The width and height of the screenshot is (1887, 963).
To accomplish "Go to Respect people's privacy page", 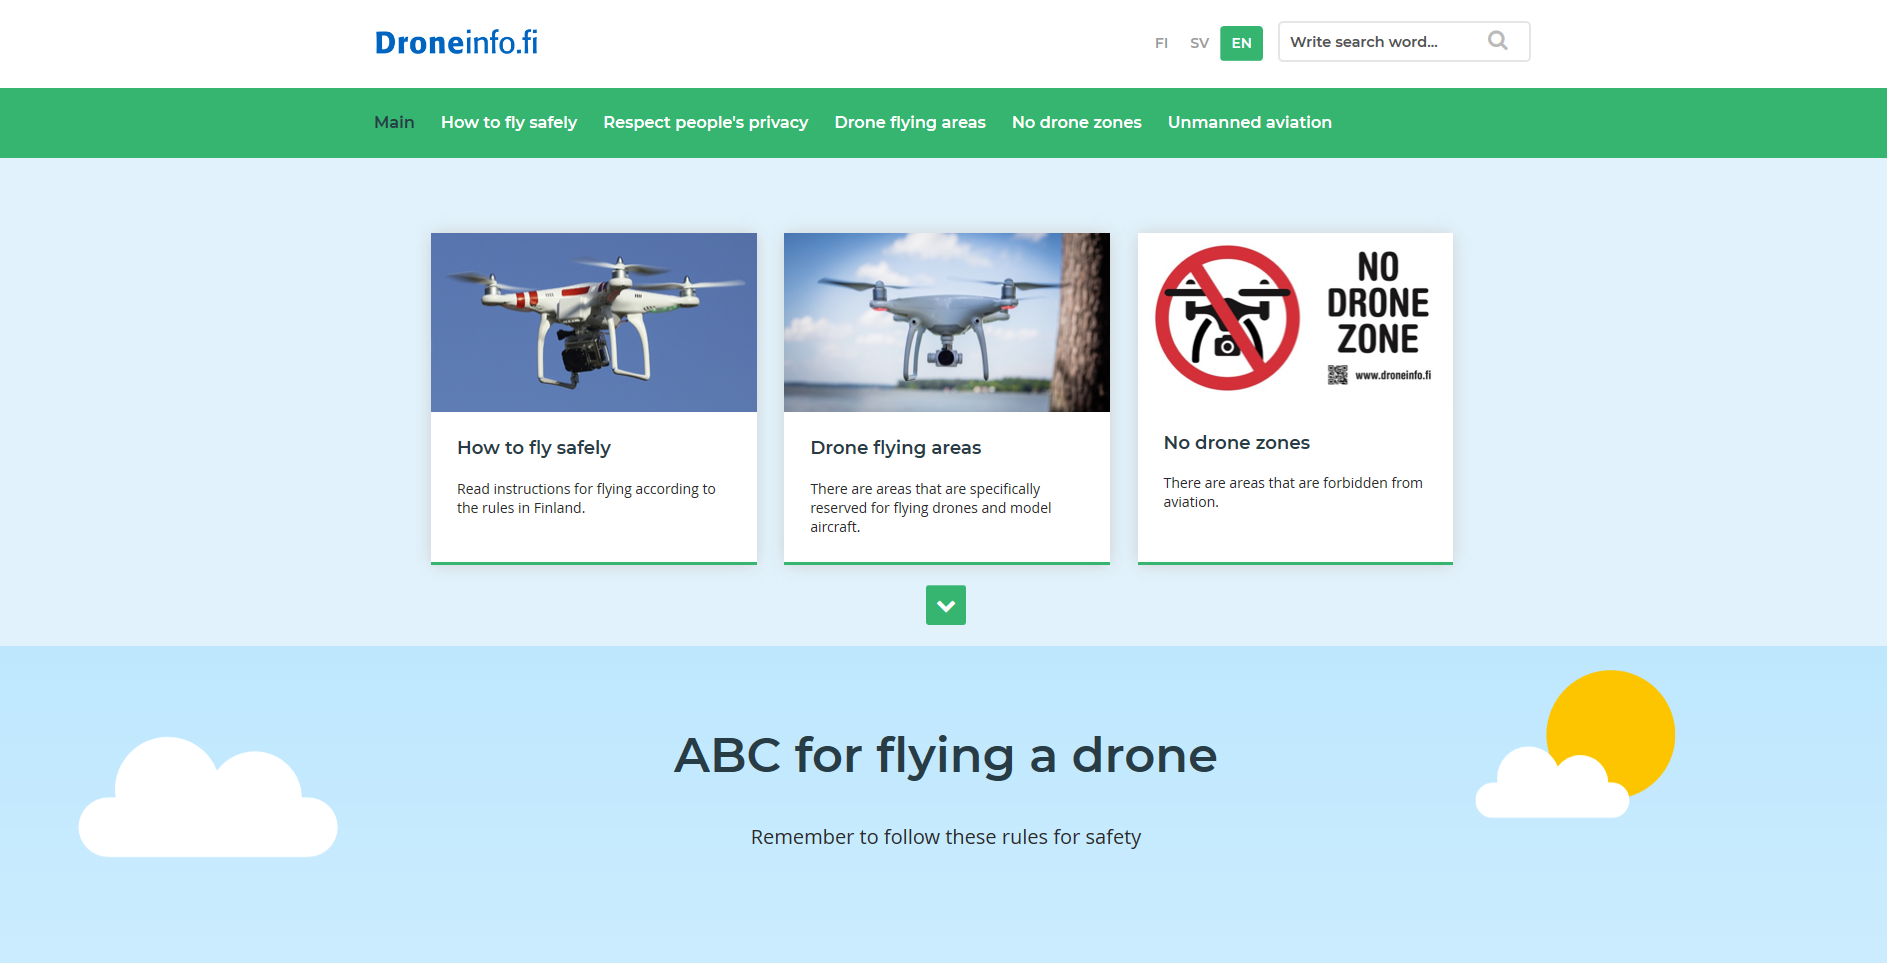I will tap(706, 122).
